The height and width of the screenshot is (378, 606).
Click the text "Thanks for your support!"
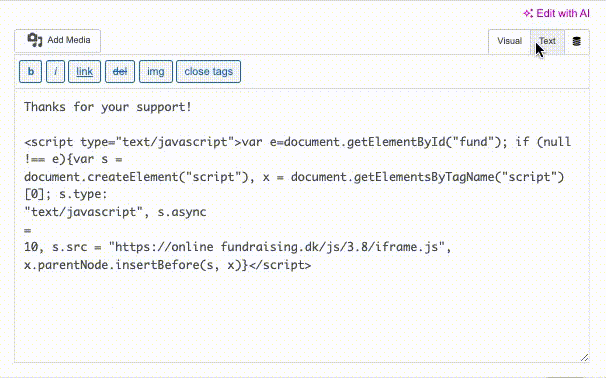tap(108, 107)
